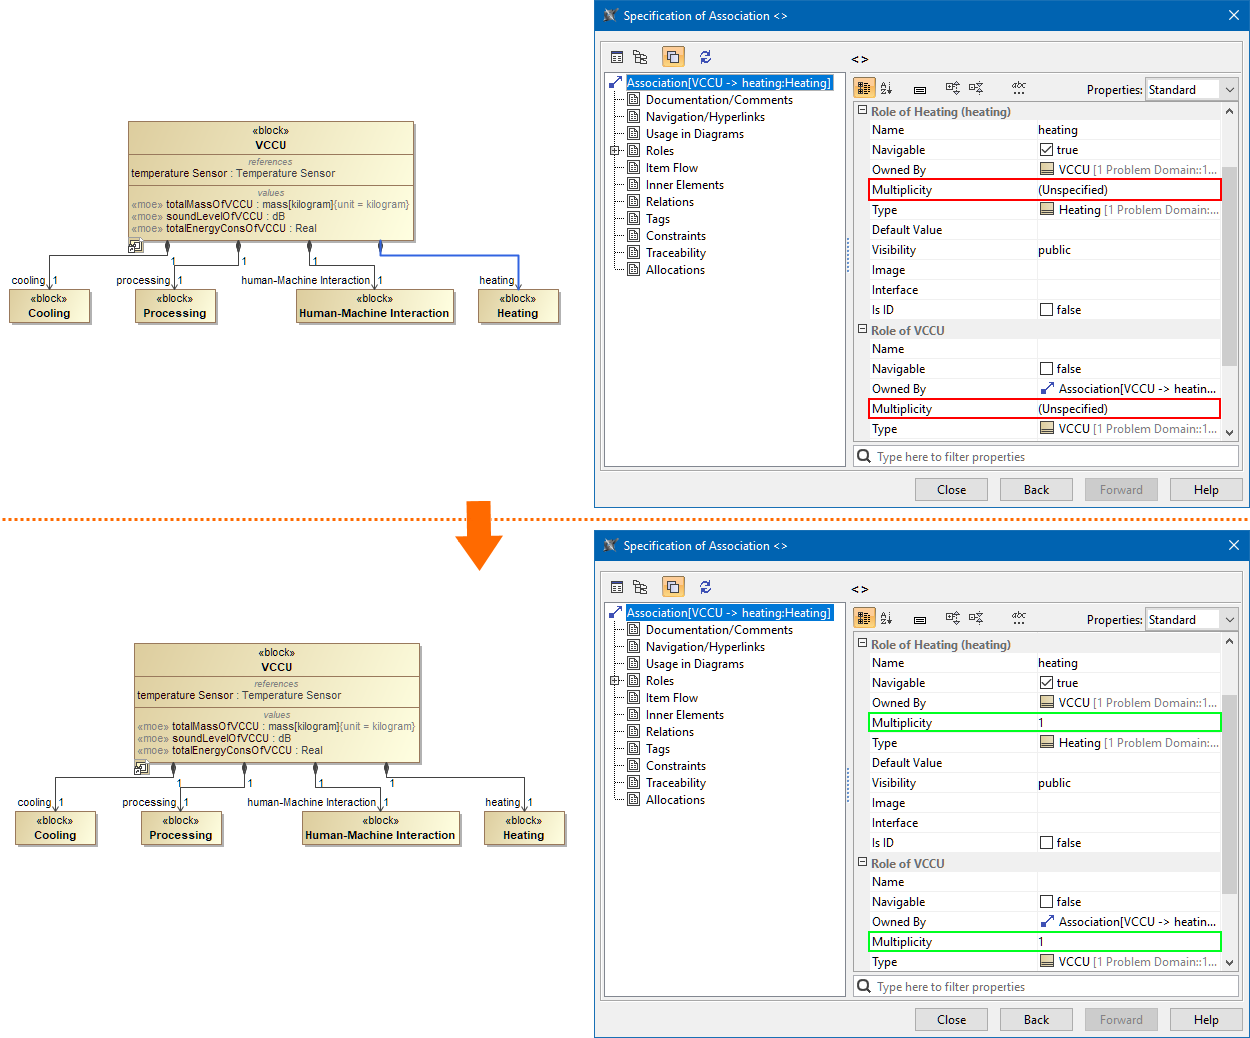
Task: Click the refresh icon in the upper dialog toolbar
Action: click(705, 57)
